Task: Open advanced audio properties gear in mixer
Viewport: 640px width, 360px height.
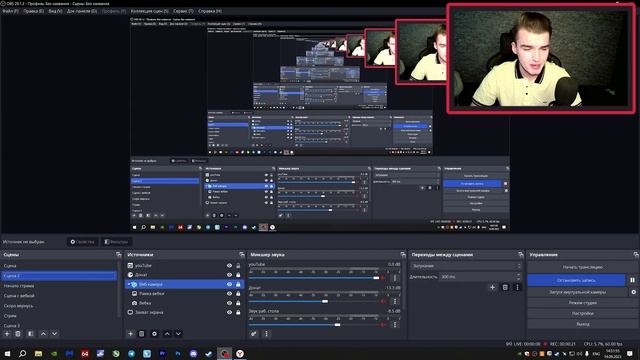Action: 254,334
